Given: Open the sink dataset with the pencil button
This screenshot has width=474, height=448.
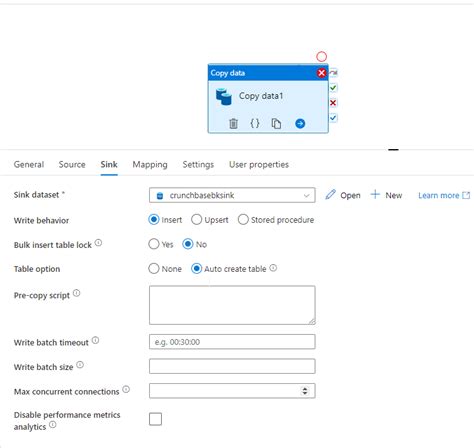Looking at the screenshot, I should [x=343, y=195].
